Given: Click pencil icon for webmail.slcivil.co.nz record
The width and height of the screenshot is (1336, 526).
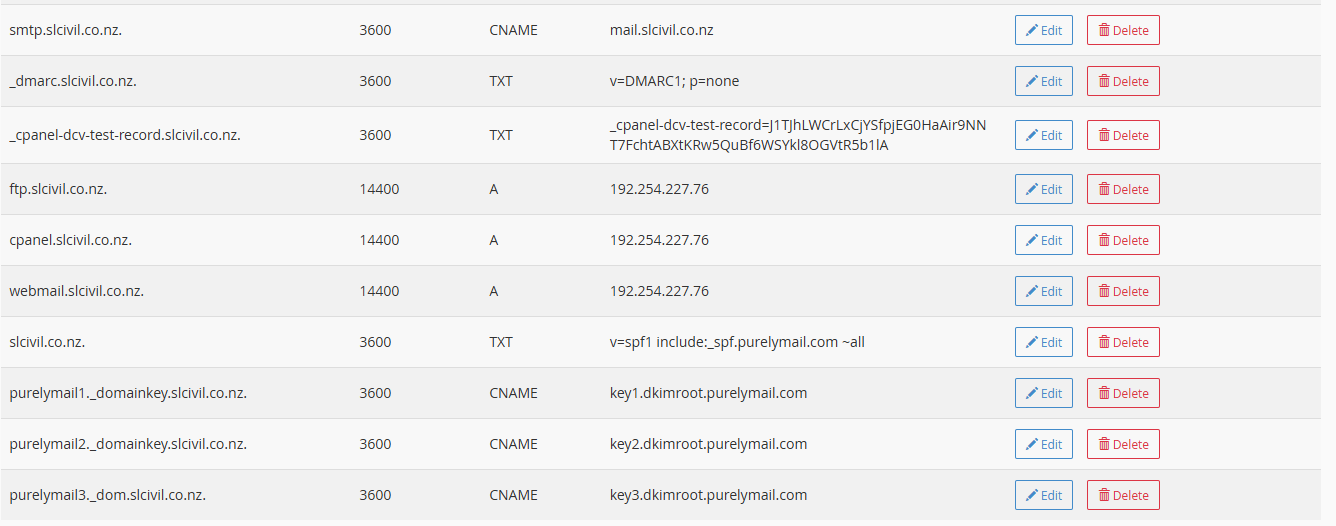Looking at the screenshot, I should [1031, 291].
